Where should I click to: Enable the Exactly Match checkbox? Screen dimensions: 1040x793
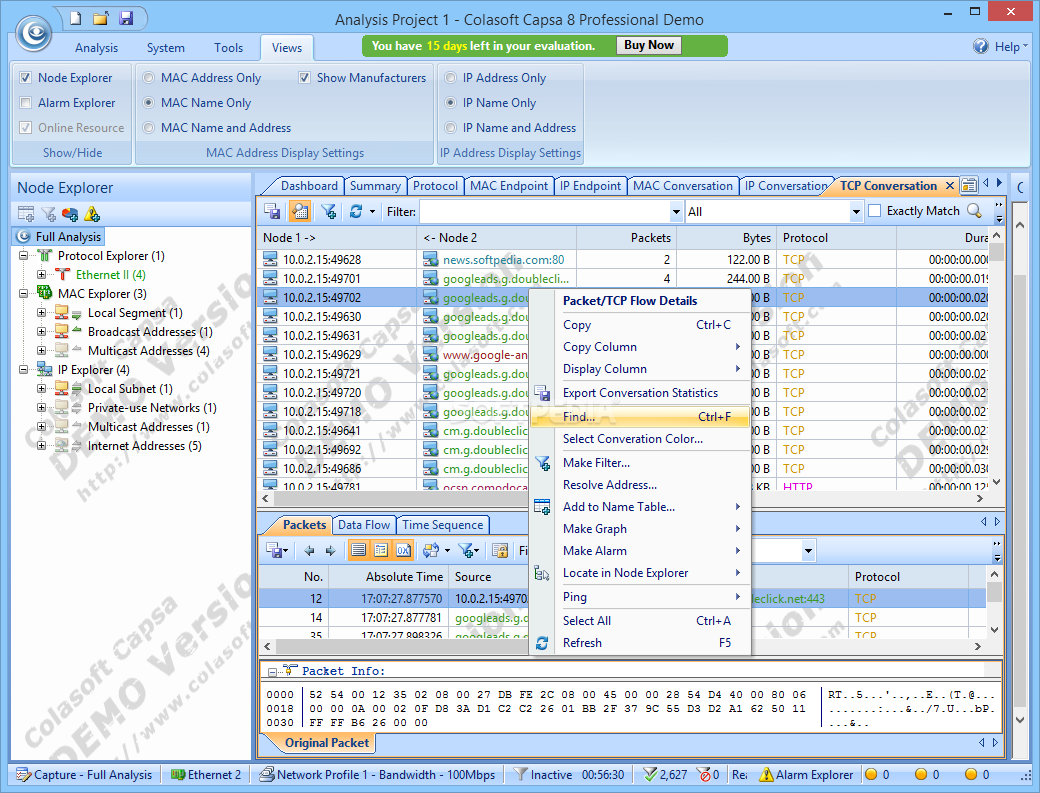click(875, 211)
